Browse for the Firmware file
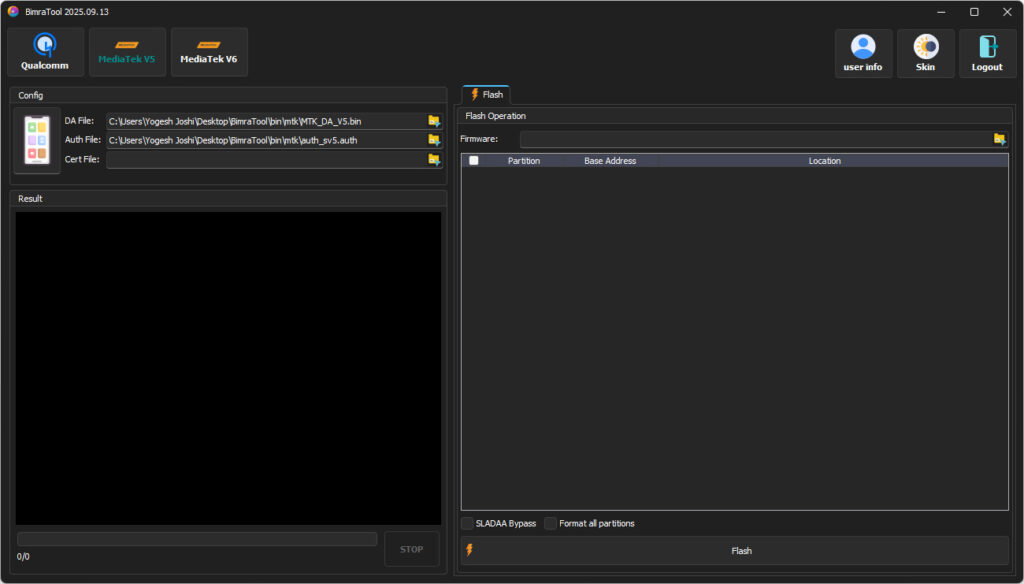Viewport: 1024px width, 584px height. (999, 139)
